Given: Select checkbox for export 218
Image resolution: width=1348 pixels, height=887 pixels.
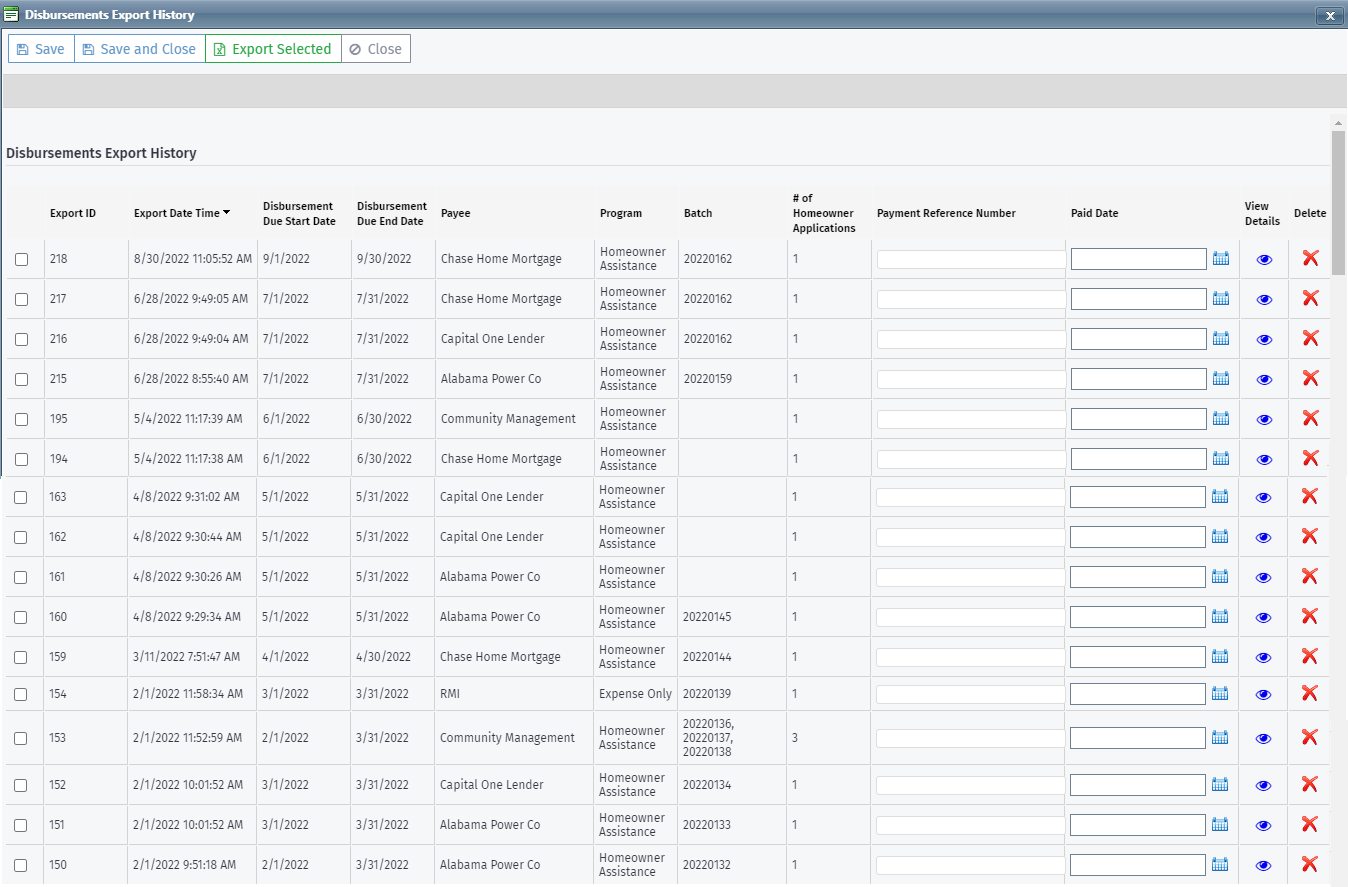Looking at the screenshot, I should [x=22, y=260].
